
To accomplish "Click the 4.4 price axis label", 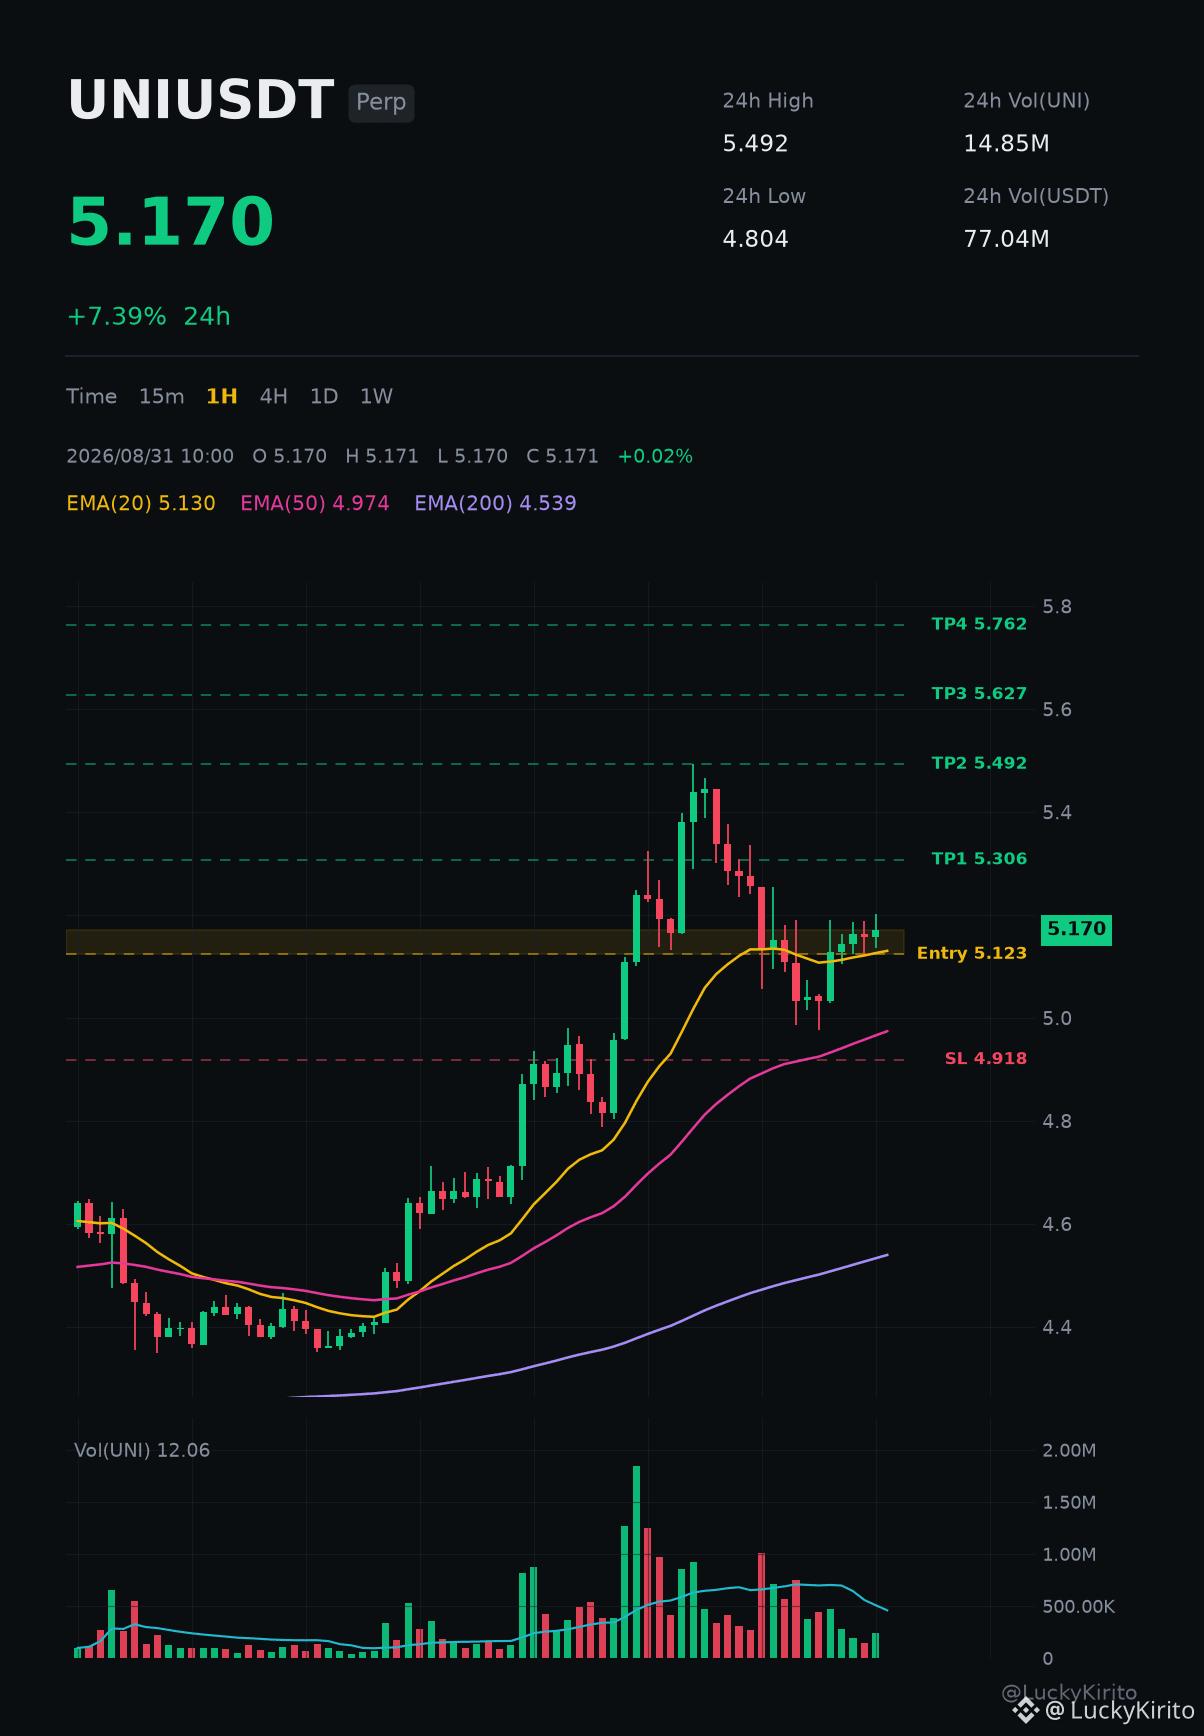I will [1057, 1327].
